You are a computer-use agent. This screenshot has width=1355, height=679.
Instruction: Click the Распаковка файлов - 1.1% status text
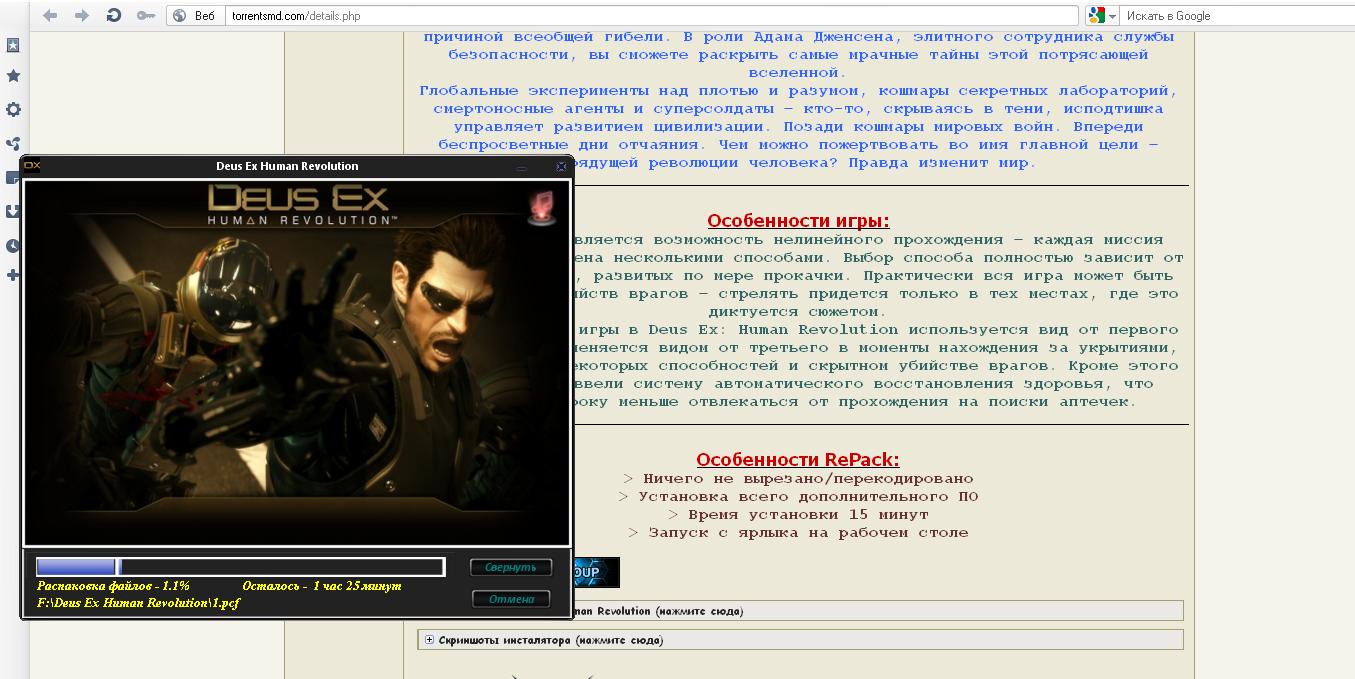click(113, 586)
